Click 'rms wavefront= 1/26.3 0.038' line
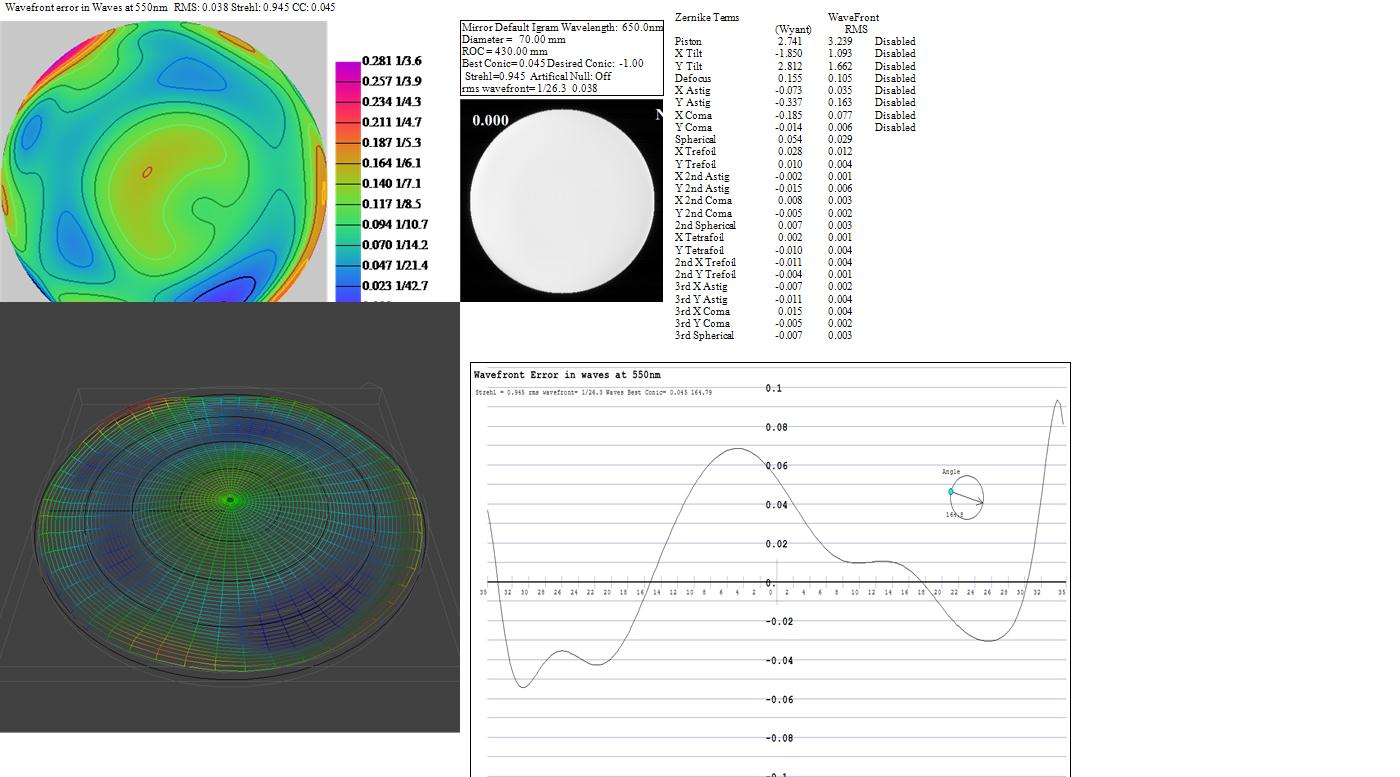 click(530, 88)
